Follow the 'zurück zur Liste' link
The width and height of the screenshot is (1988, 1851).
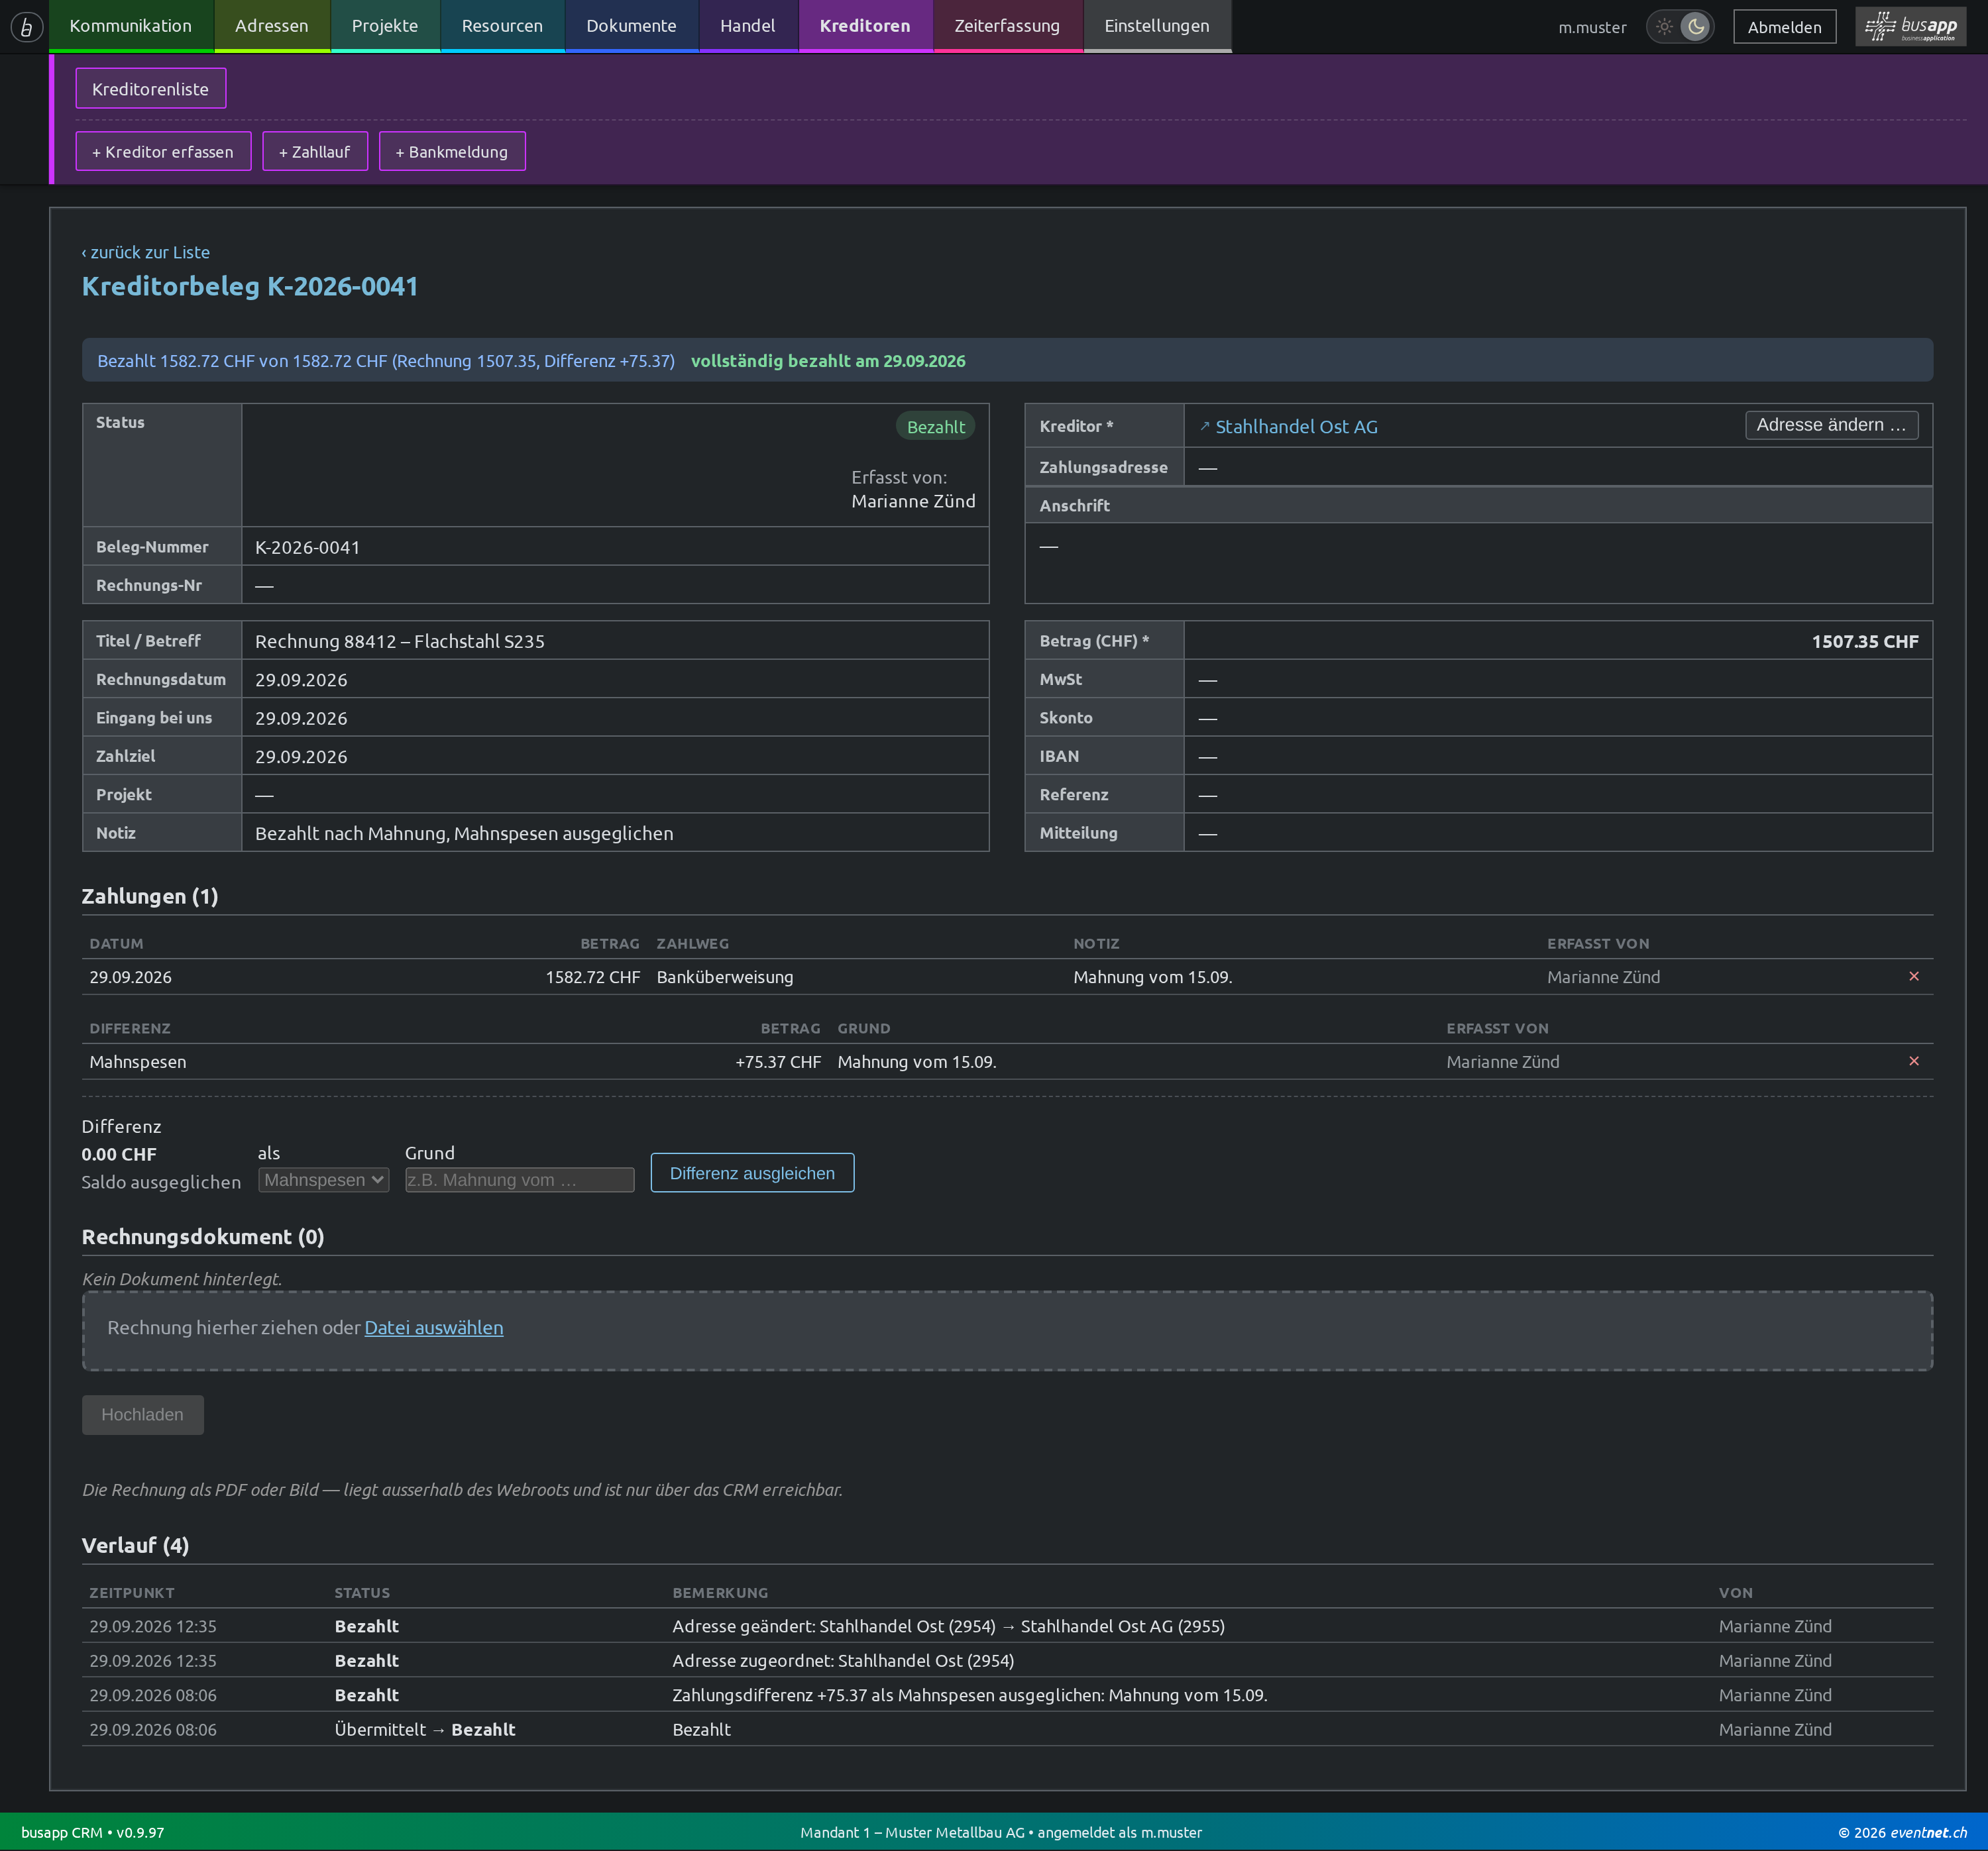(146, 252)
